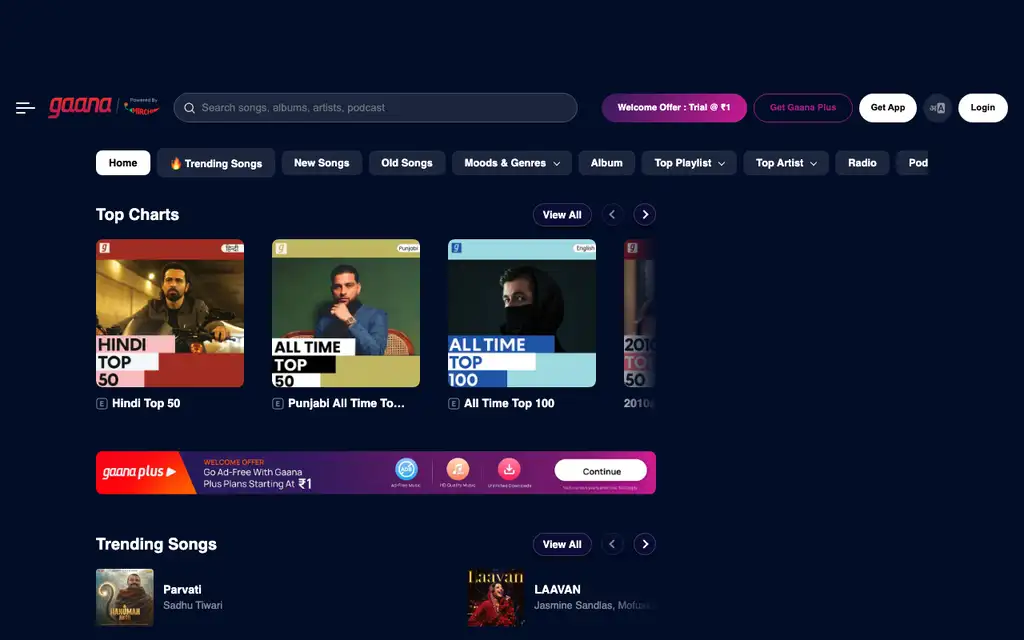This screenshot has height=640, width=1024.
Task: Open the language selector icon
Action: [937, 108]
